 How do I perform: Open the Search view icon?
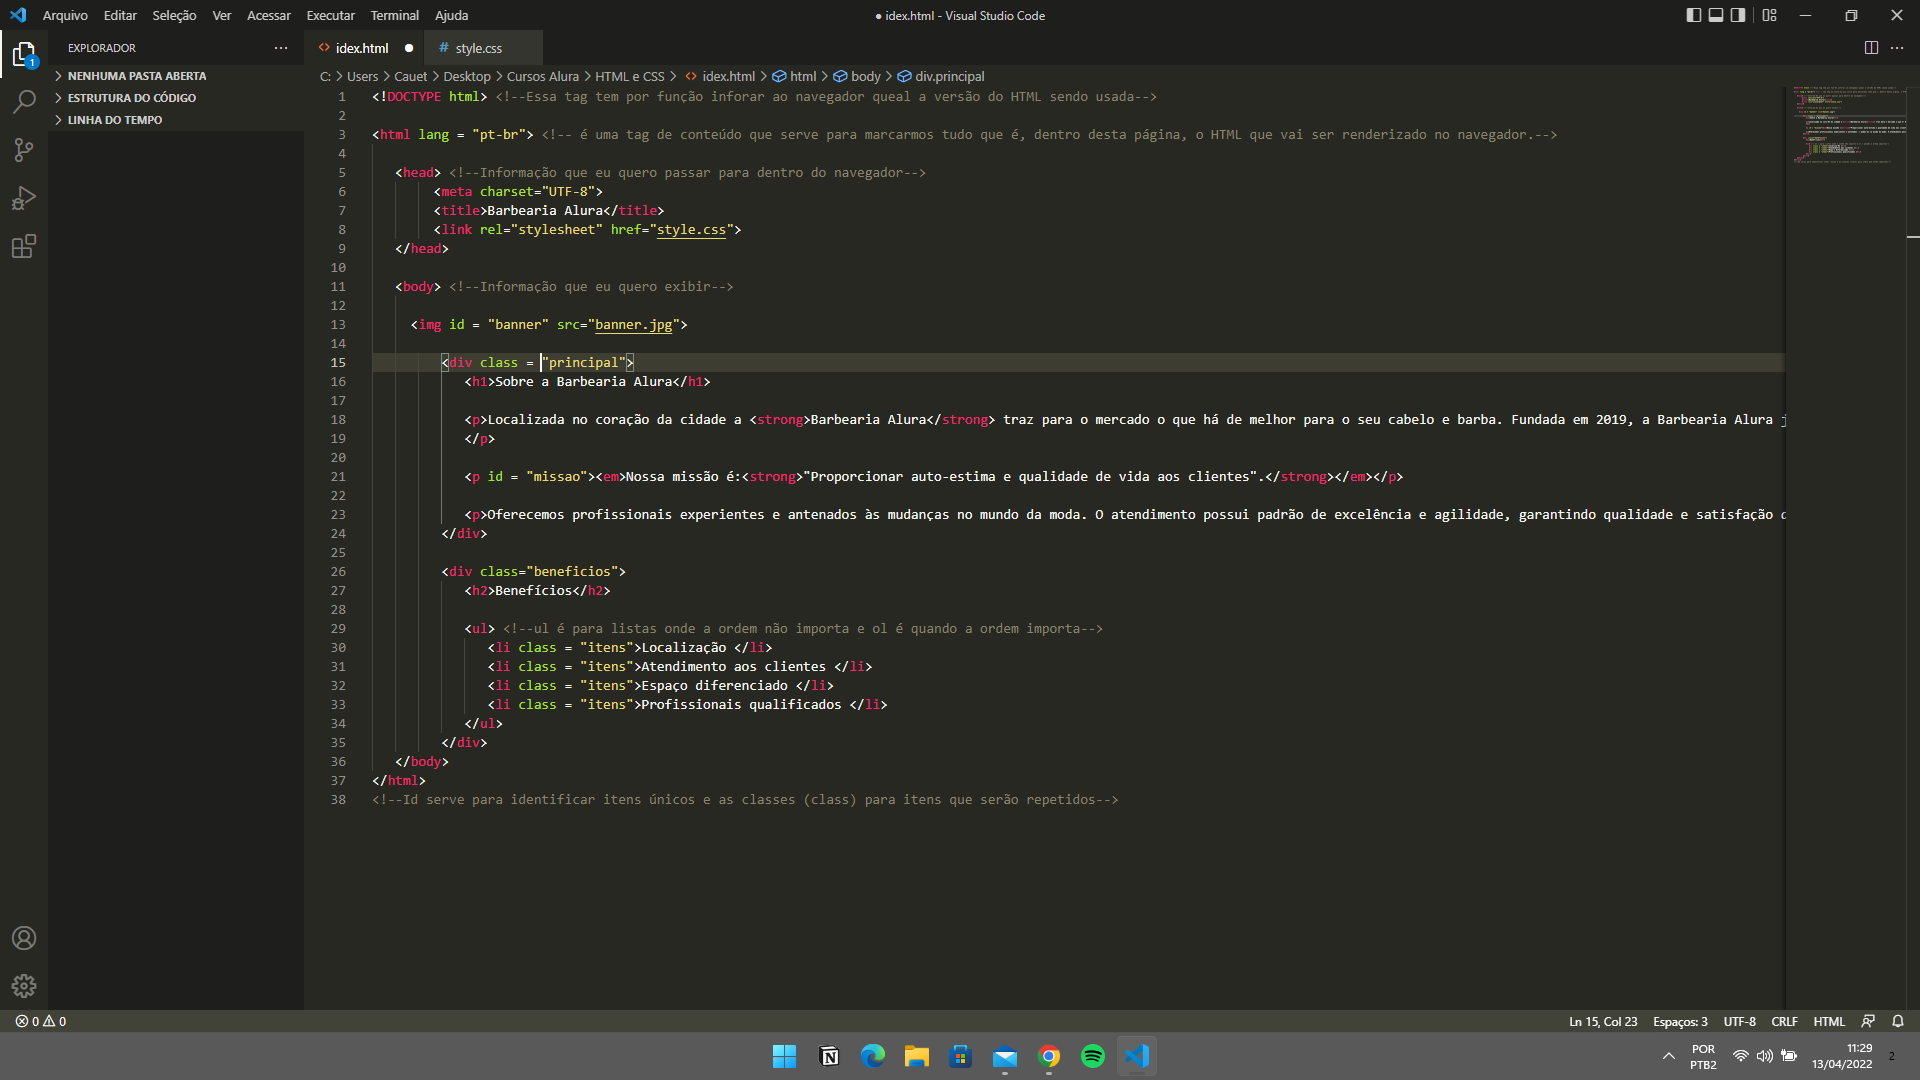pos(24,102)
